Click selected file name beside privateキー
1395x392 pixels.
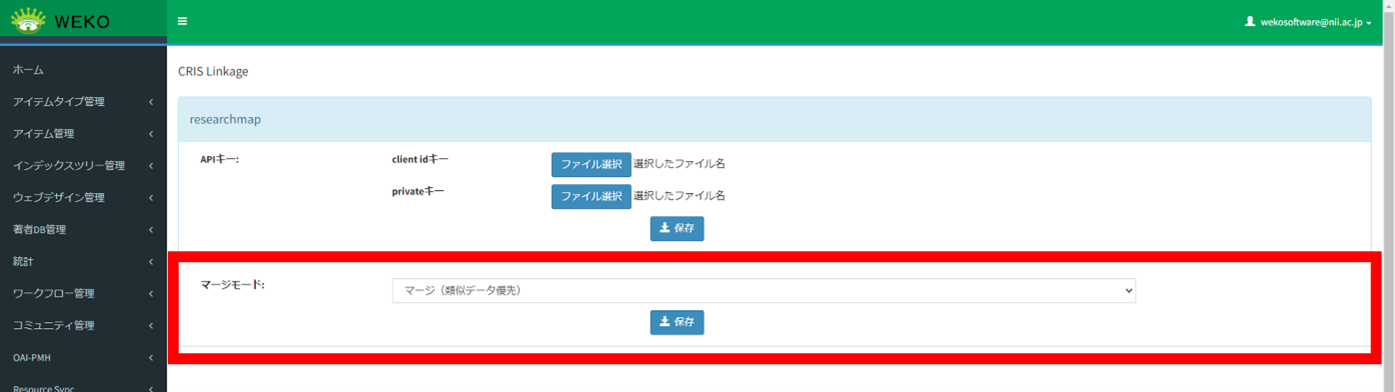[679, 196]
